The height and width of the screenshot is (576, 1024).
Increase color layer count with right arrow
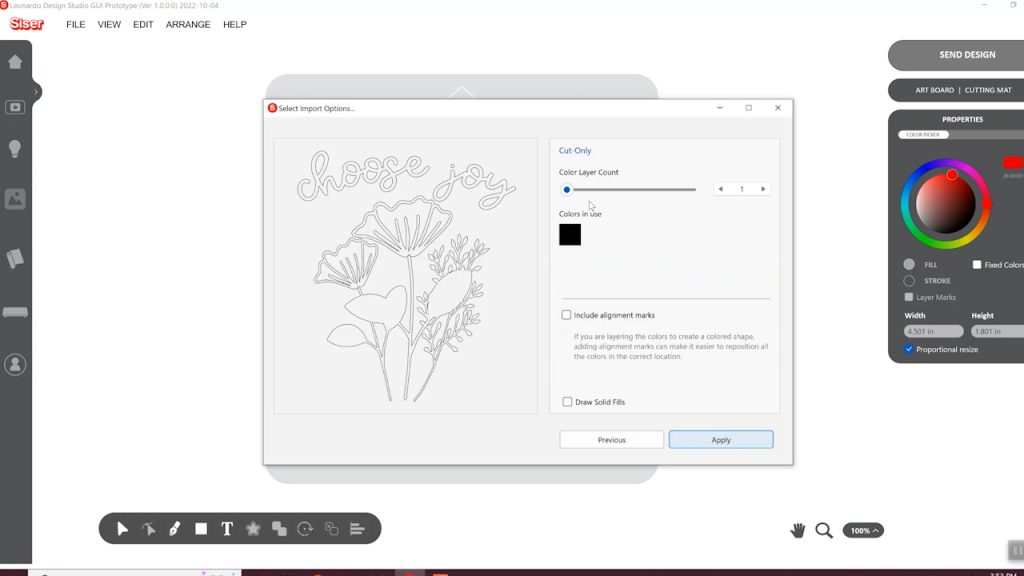click(763, 189)
